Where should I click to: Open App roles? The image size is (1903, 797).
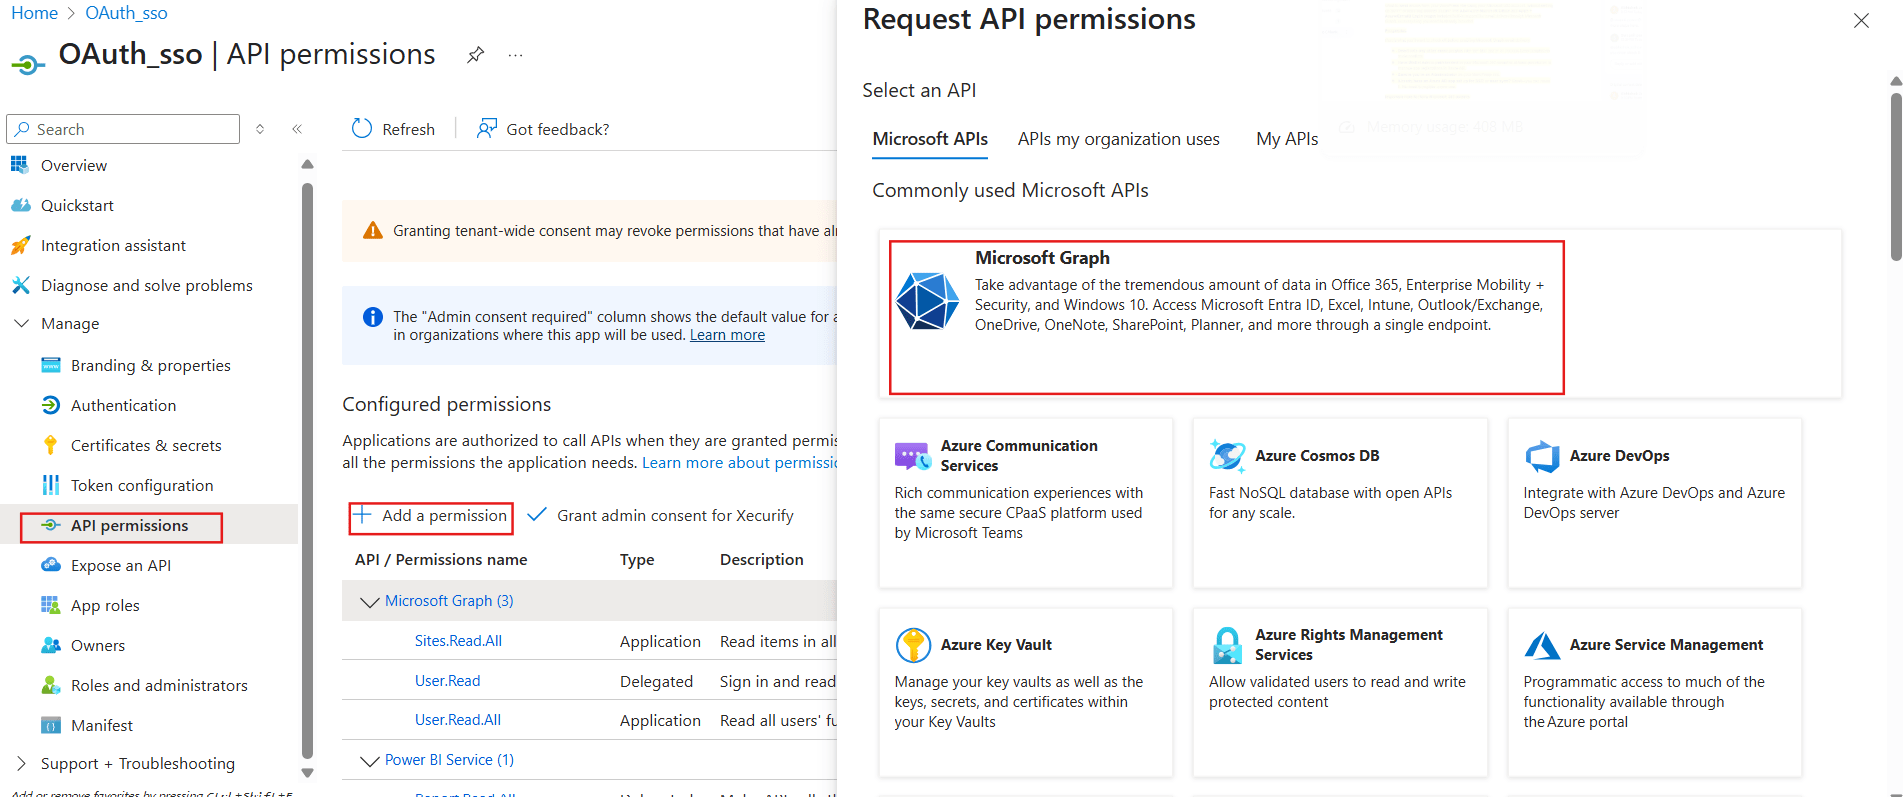click(x=105, y=605)
